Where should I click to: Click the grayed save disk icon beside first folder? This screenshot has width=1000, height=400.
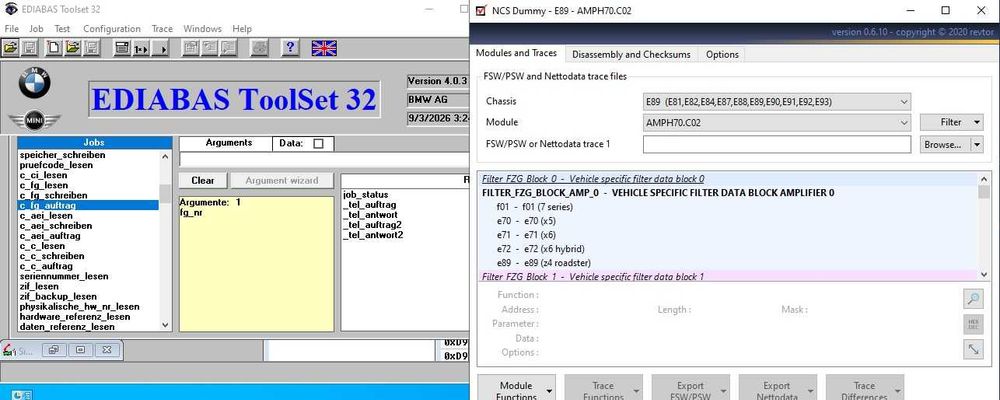tap(29, 48)
